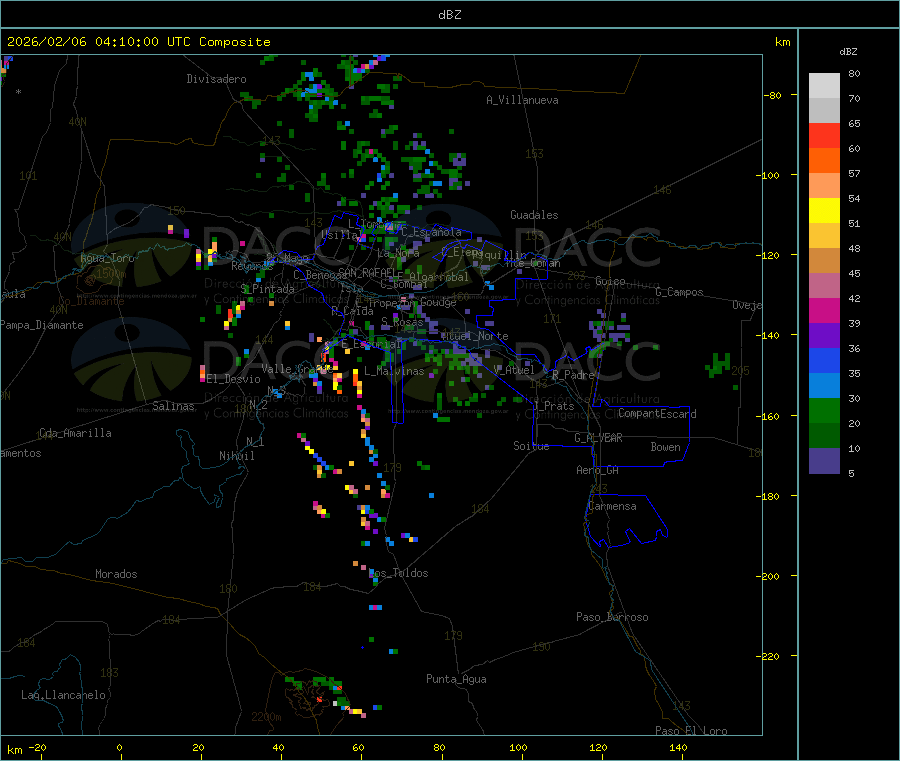Screen dimensions: 900x761
Task: Click the '100' km x-axis tick label
Action: click(518, 747)
